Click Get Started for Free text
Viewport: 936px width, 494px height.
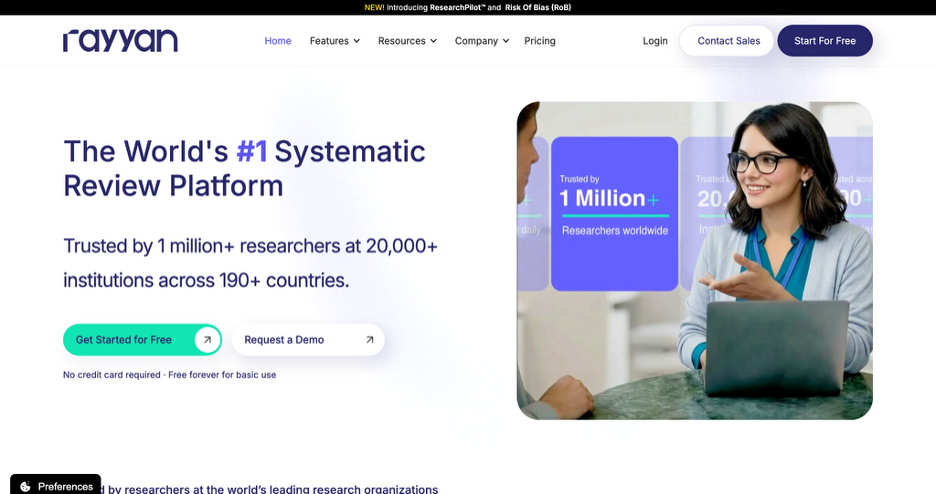click(124, 339)
